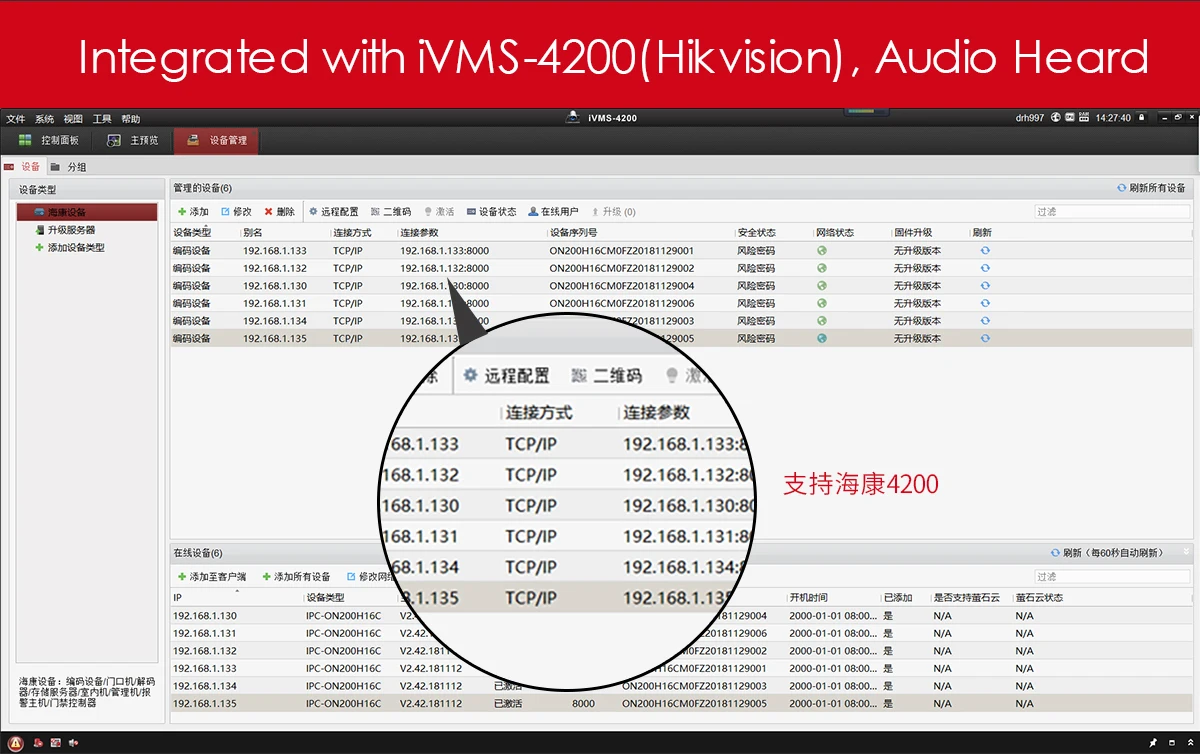
Task: Click the managed devices 过滤 filter field
Action: coord(1112,212)
